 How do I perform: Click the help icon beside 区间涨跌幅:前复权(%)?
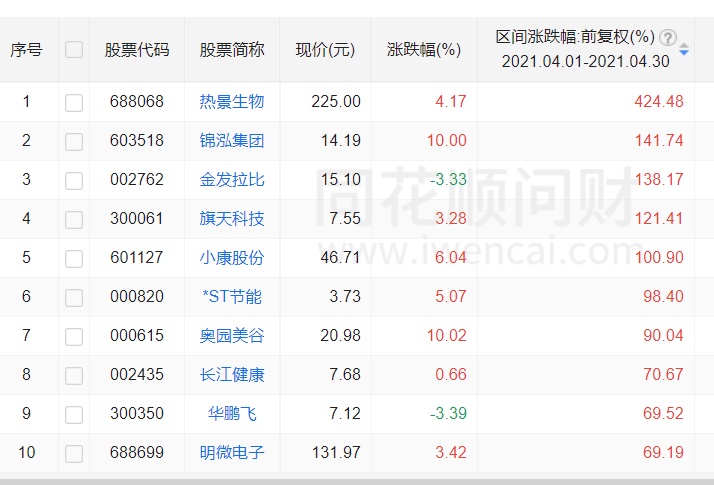668,38
